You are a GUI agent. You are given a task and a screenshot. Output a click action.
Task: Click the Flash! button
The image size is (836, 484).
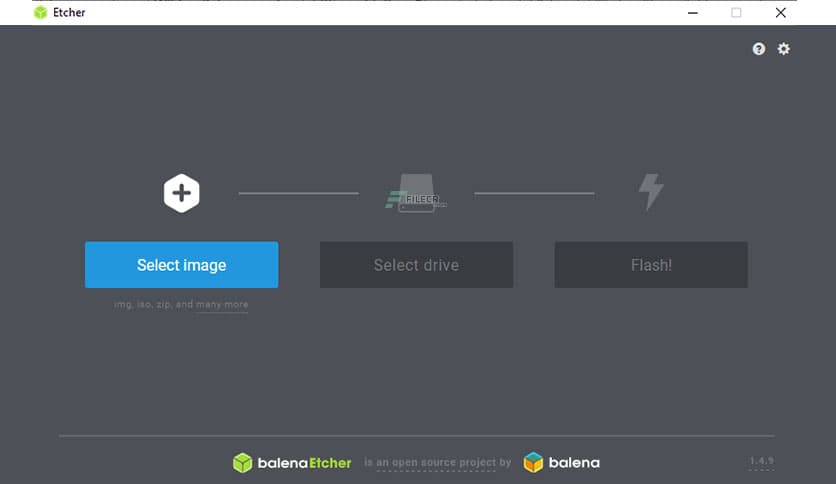coord(651,265)
